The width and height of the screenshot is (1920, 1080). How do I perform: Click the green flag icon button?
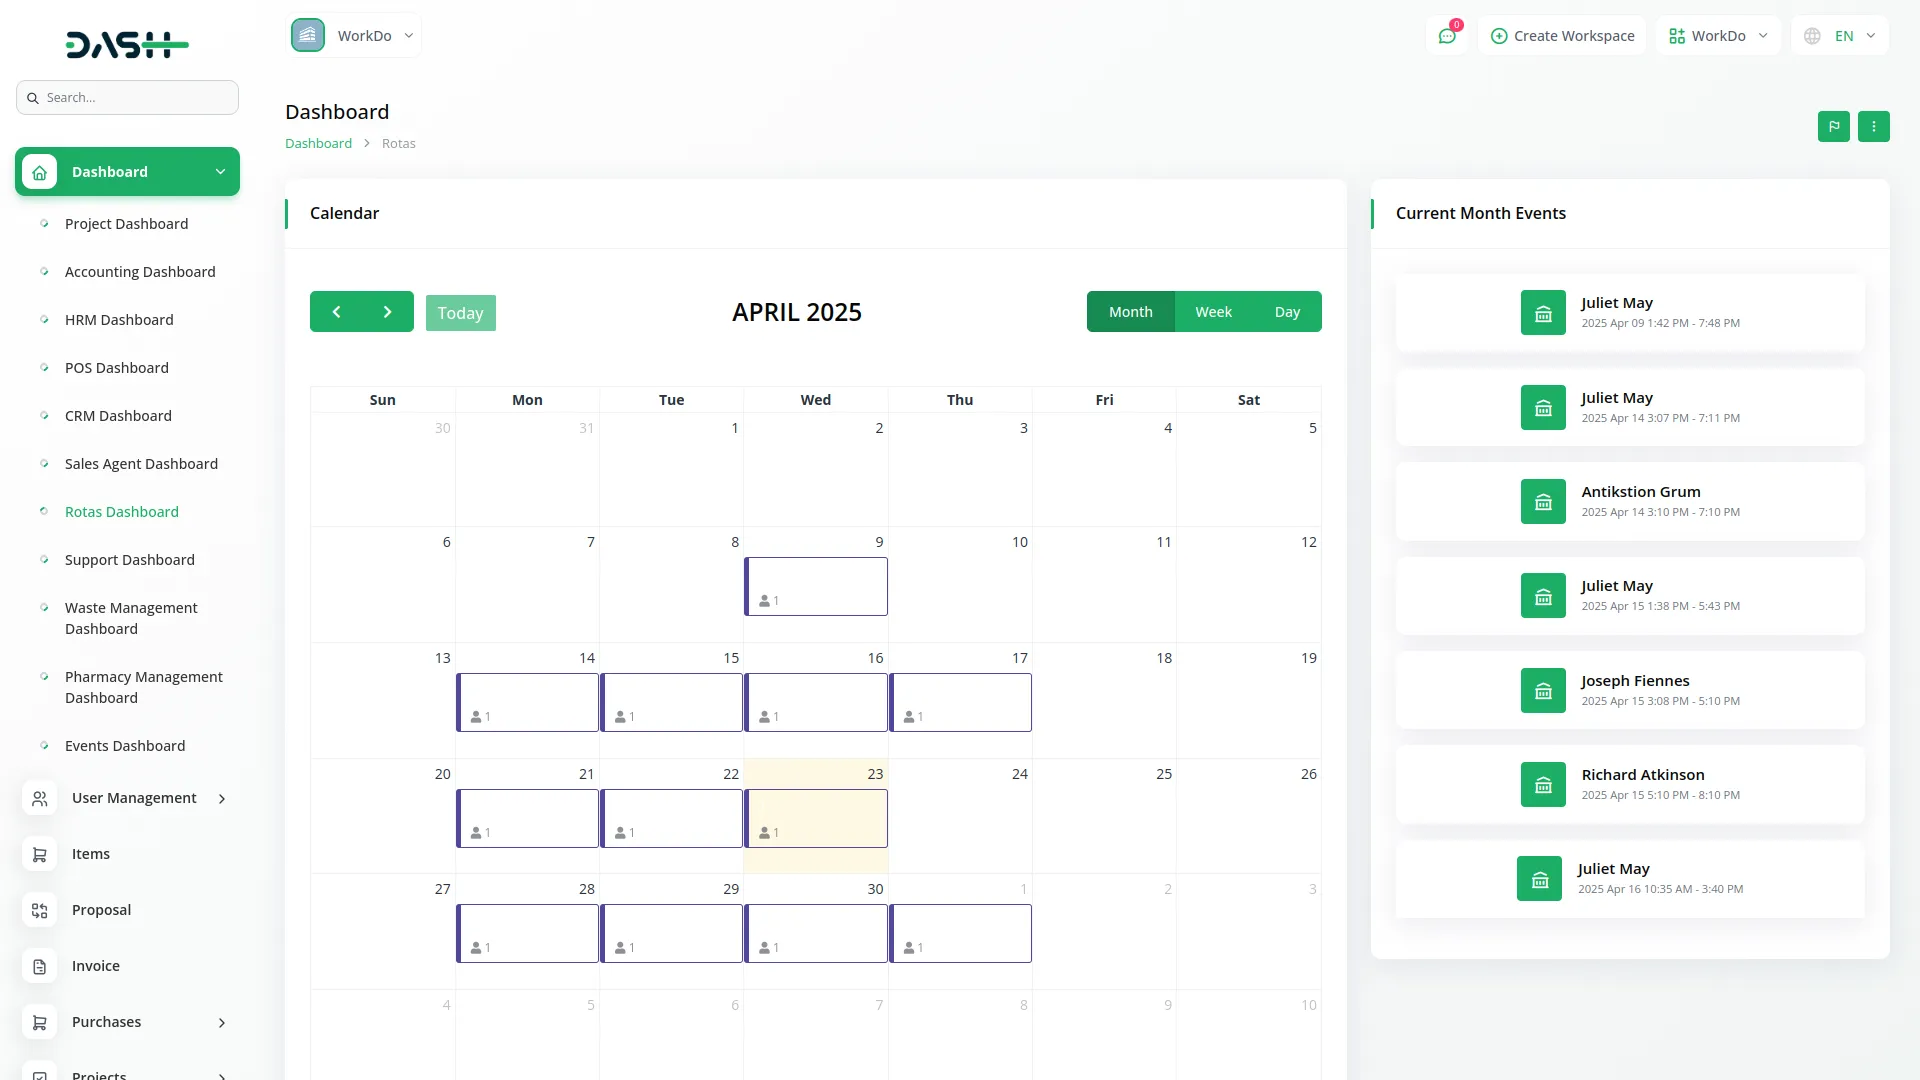1833,126
